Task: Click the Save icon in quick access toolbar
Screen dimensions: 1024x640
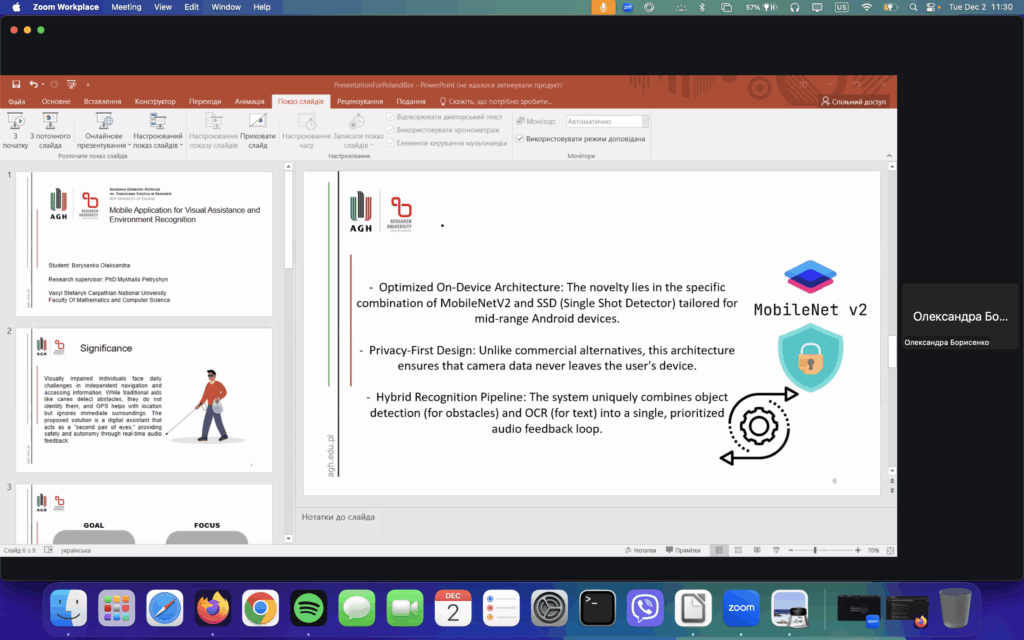Action: click(x=16, y=84)
